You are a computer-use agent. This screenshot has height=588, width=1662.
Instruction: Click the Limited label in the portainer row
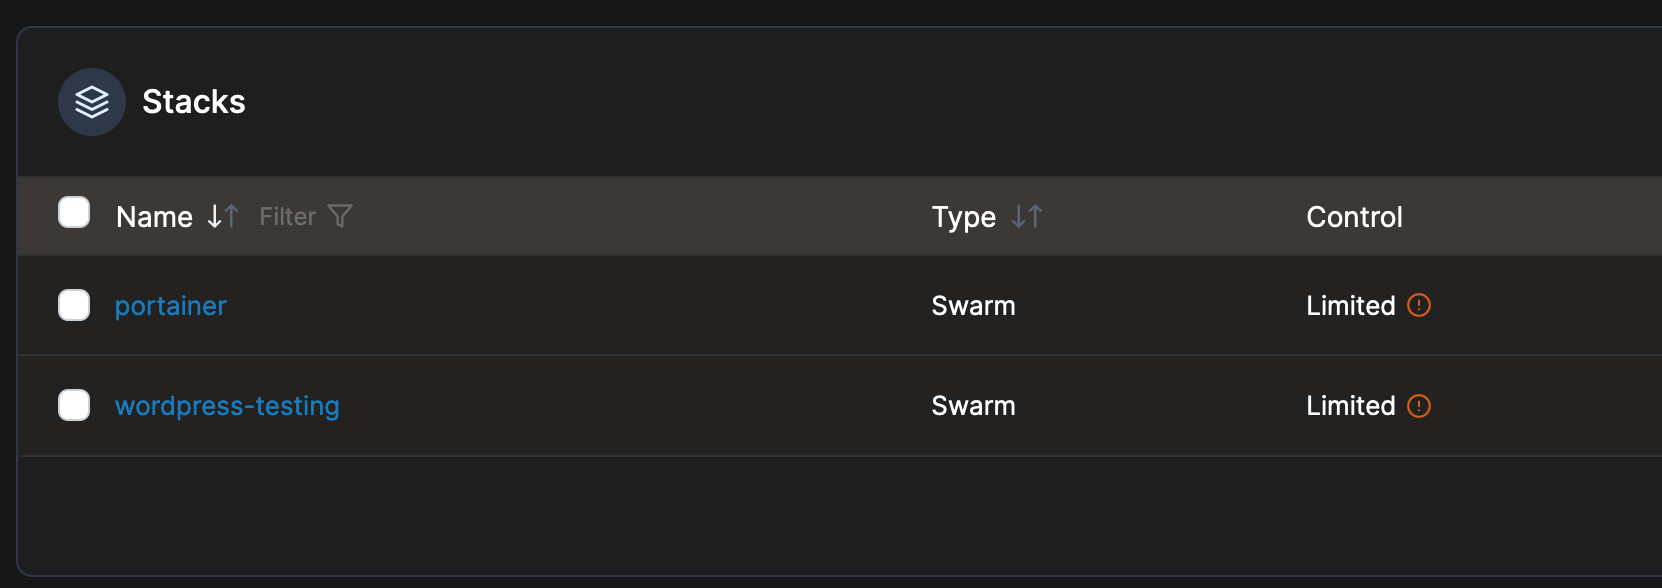click(1350, 306)
